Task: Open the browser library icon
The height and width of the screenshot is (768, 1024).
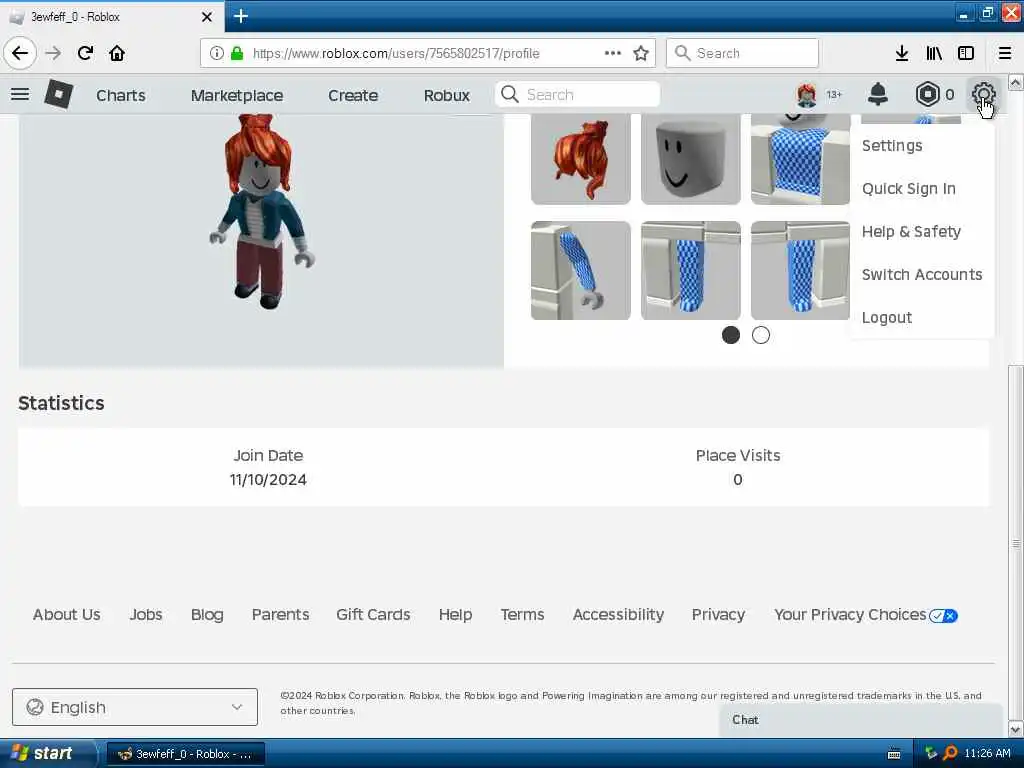Action: pyautogui.click(x=934, y=53)
